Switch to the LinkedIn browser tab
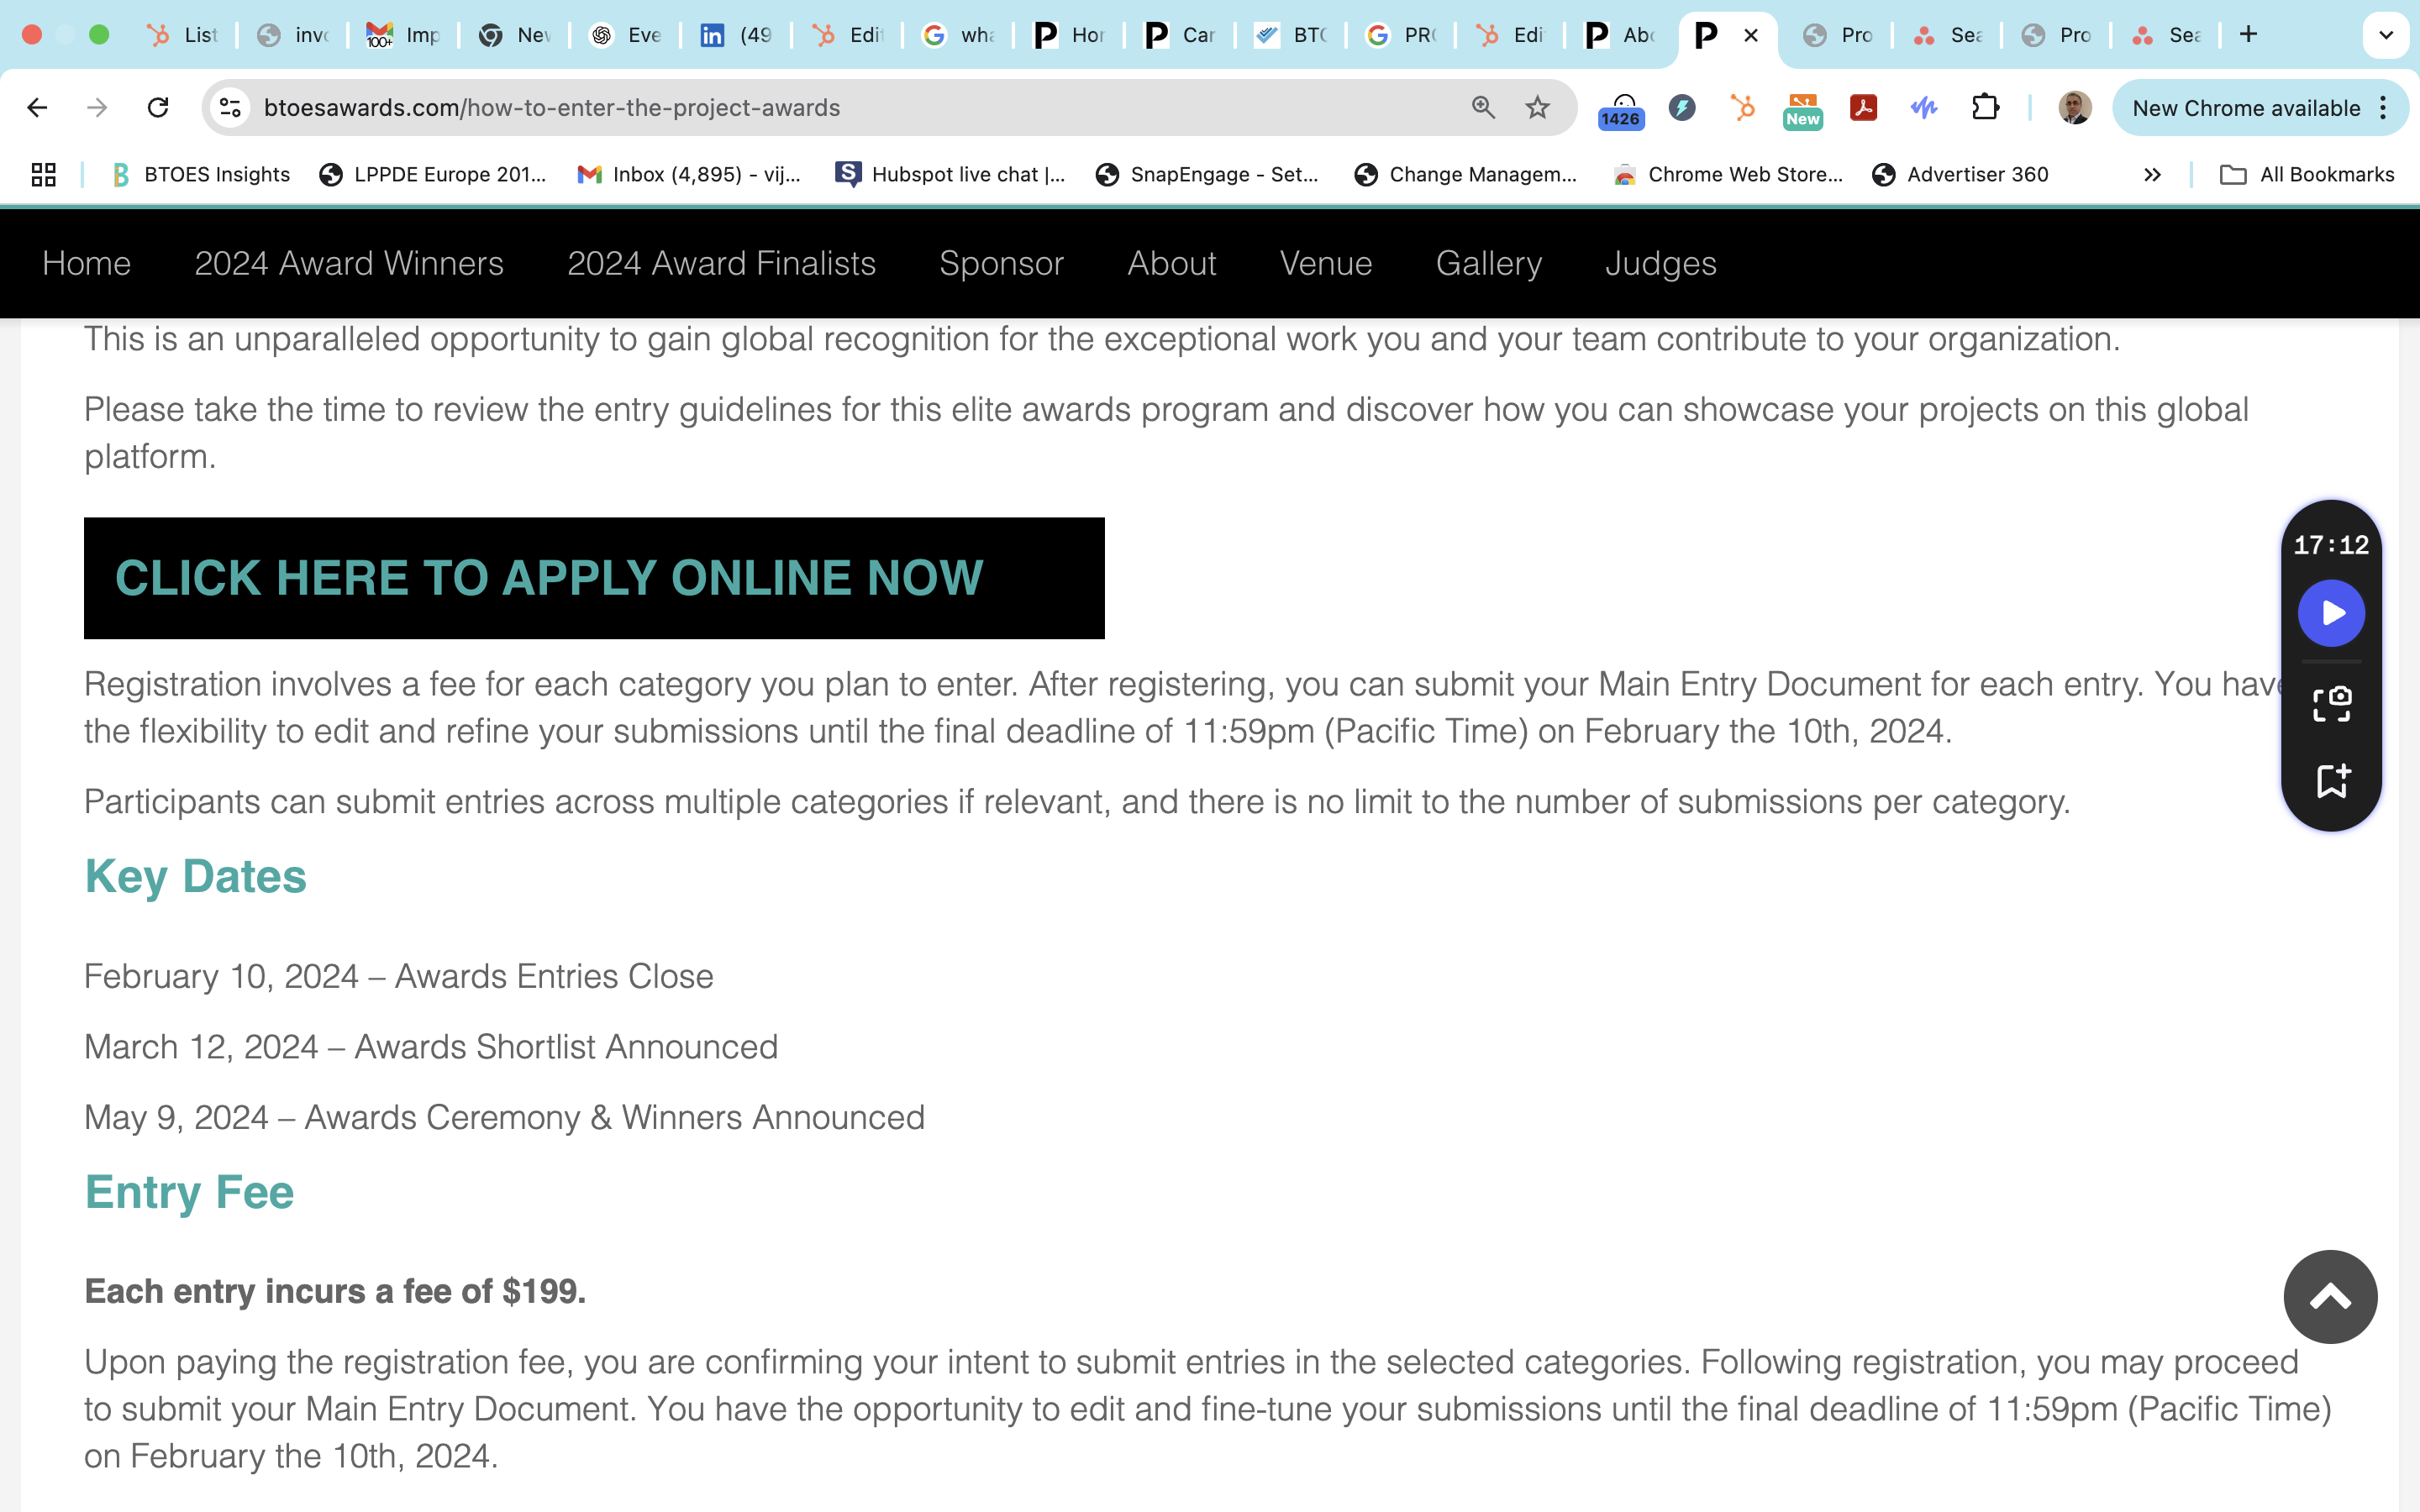The width and height of the screenshot is (2420, 1512). 735,35
